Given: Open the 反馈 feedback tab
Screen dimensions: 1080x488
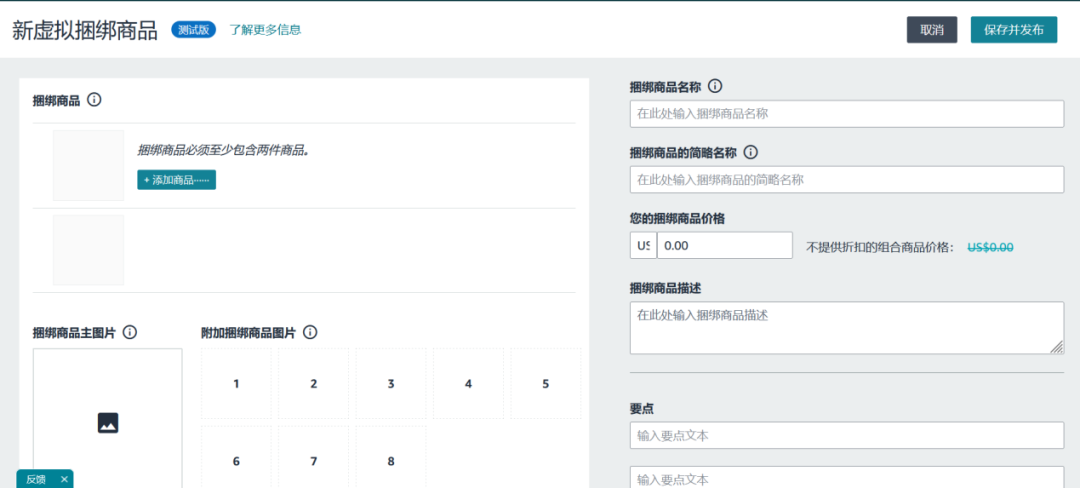Looking at the screenshot, I should 36,479.
